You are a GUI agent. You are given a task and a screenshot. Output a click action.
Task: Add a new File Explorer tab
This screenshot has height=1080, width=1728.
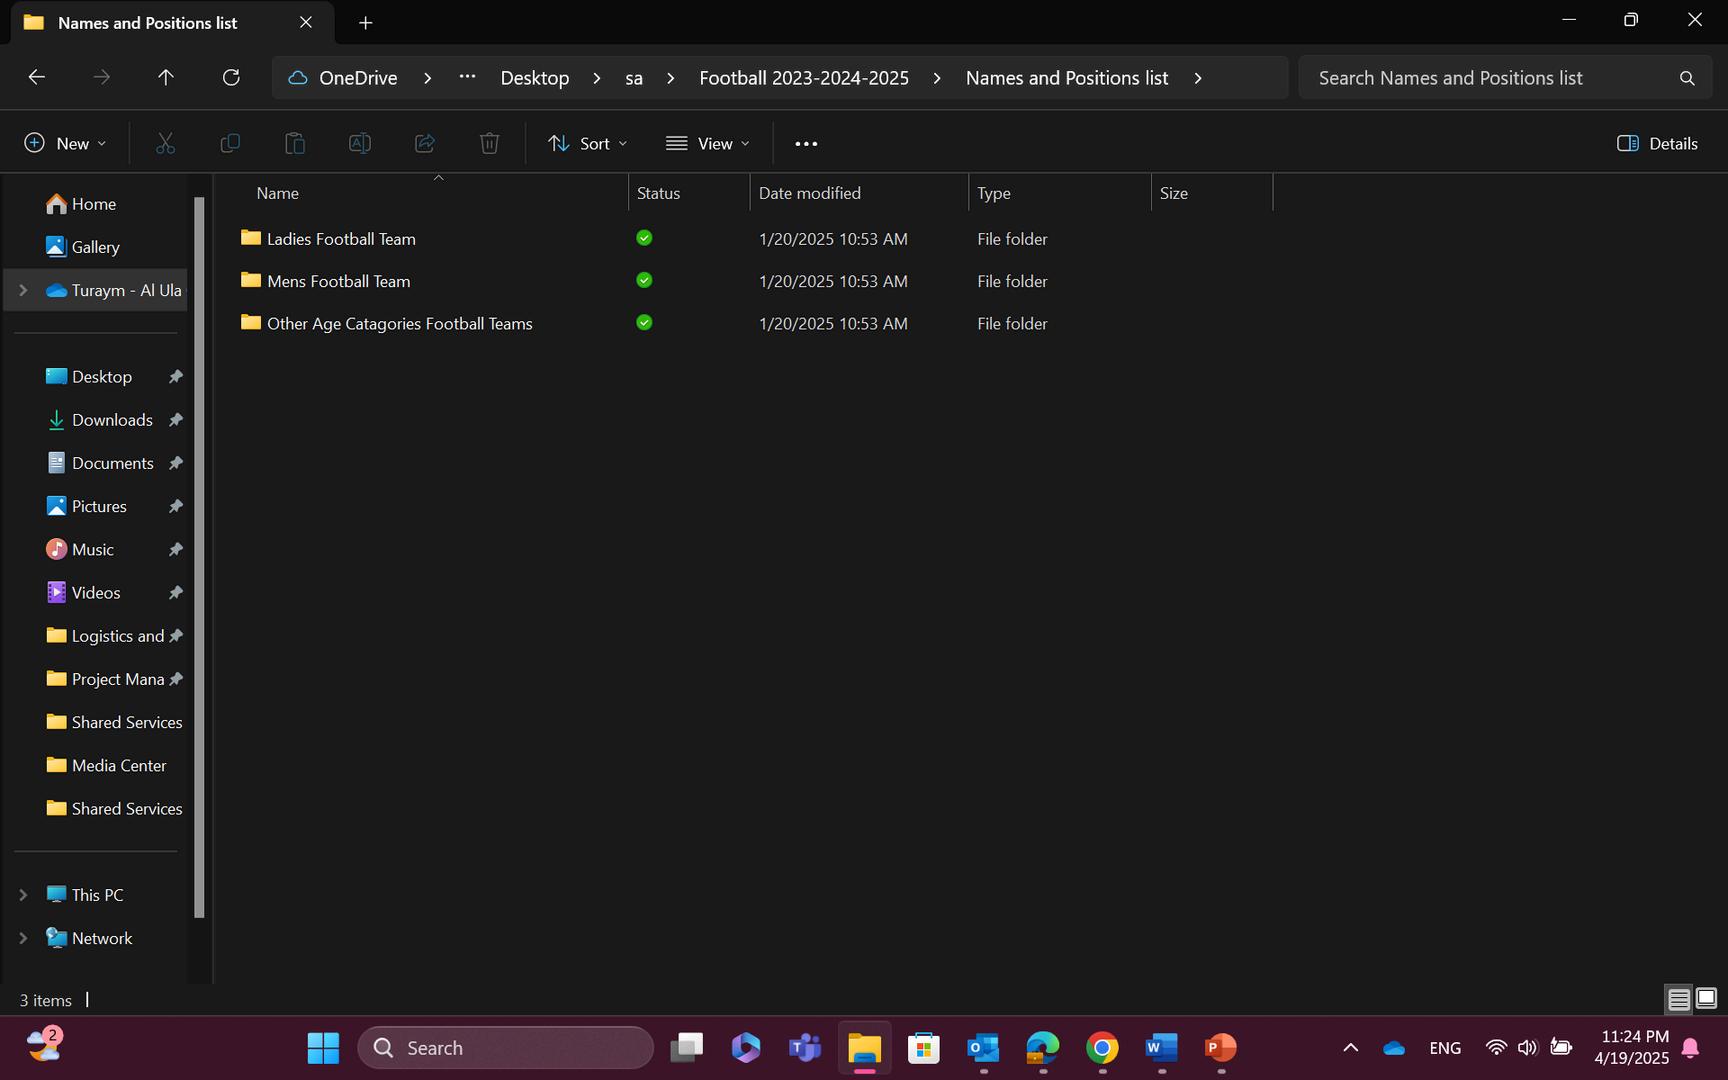tap(366, 23)
